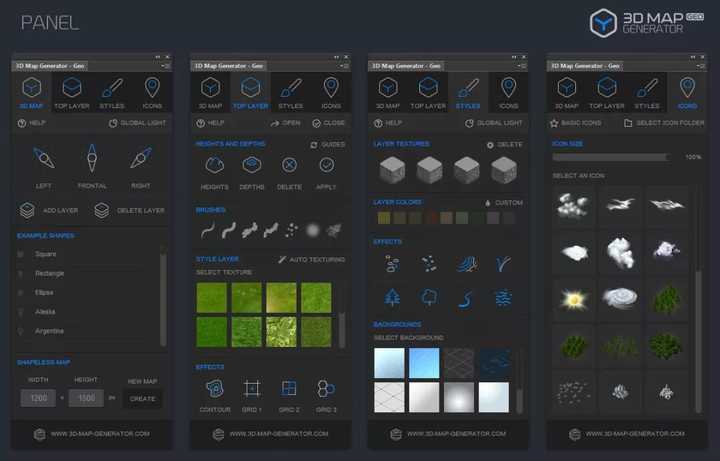Open the Icons tab in fourth panel
This screenshot has width=720, height=461.
pos(687,91)
